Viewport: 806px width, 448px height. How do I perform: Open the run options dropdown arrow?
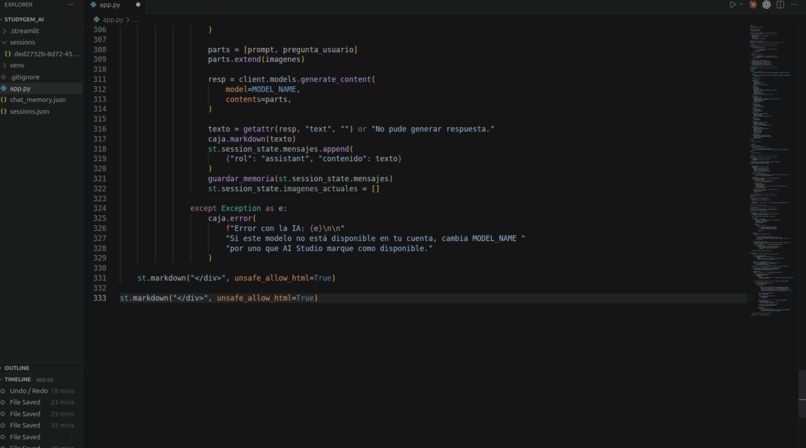tap(741, 5)
